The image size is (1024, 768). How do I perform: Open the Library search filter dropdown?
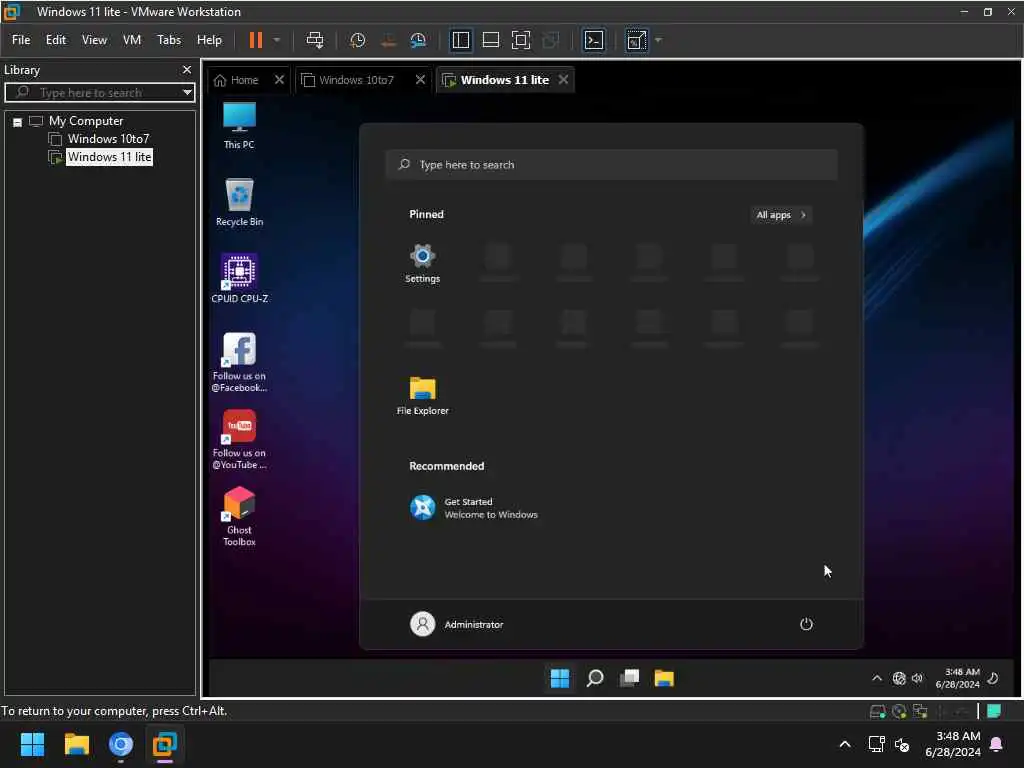(187, 92)
